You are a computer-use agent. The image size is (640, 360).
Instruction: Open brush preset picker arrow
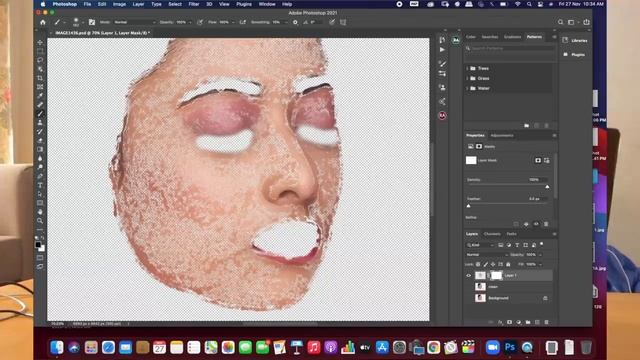(82, 22)
